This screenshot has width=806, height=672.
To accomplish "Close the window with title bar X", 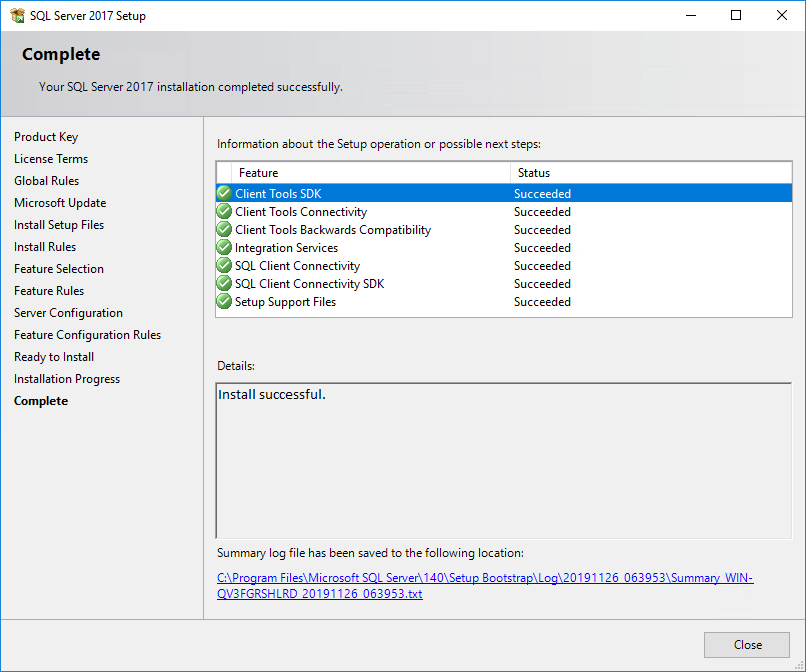I will (x=782, y=15).
